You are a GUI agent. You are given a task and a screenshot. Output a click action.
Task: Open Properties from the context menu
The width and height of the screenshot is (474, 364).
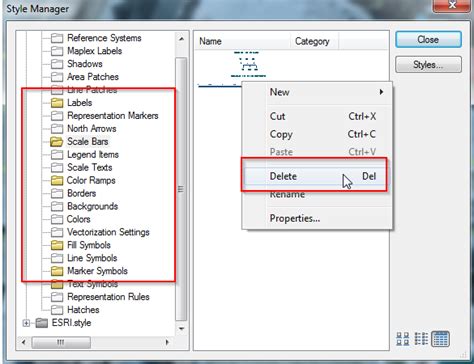pos(317,219)
